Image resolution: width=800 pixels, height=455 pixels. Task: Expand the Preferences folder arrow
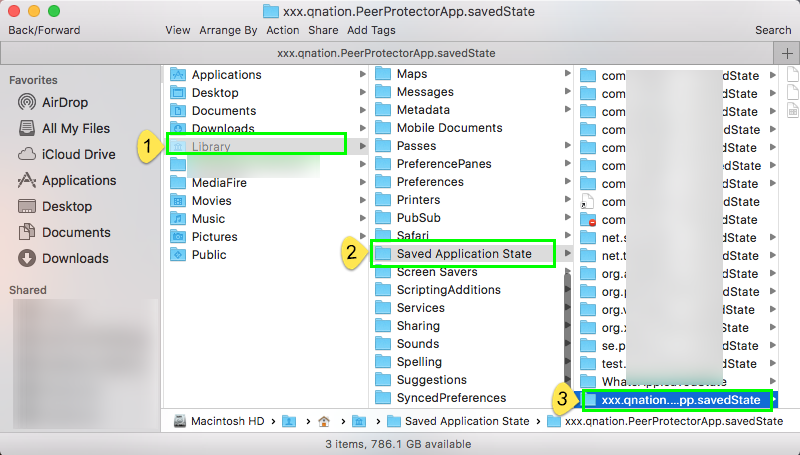pos(567,182)
